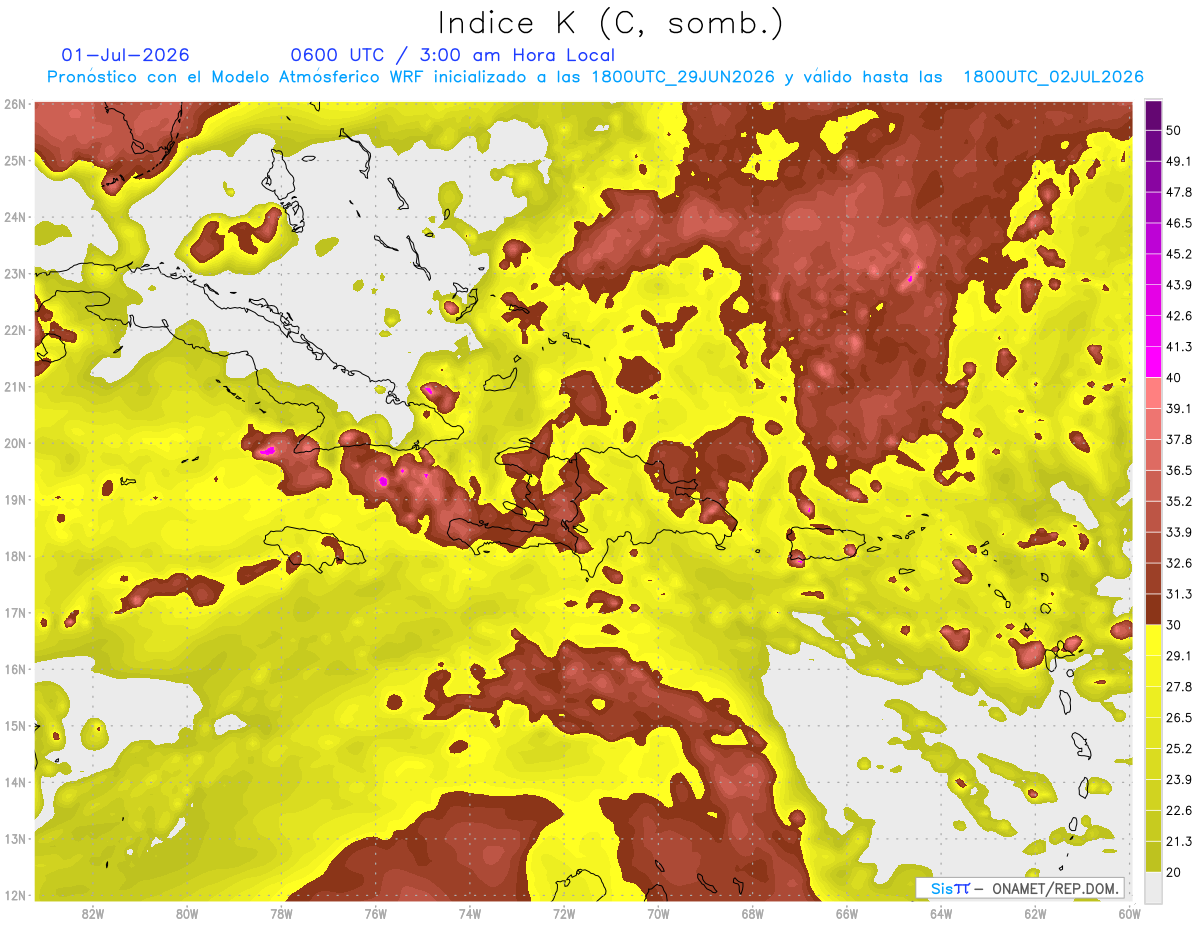Click the 14N latitude label
Viewport: 1200px width, 927px height.
(x=14, y=782)
